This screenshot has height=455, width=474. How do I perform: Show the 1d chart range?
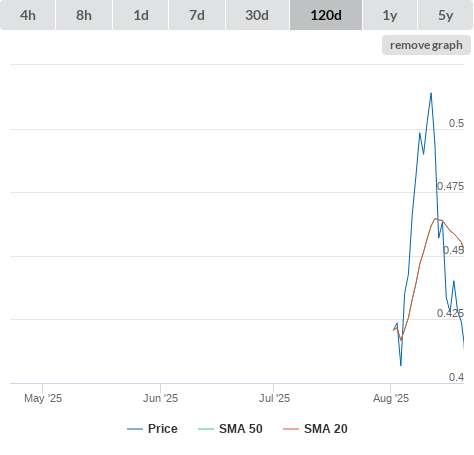click(141, 15)
